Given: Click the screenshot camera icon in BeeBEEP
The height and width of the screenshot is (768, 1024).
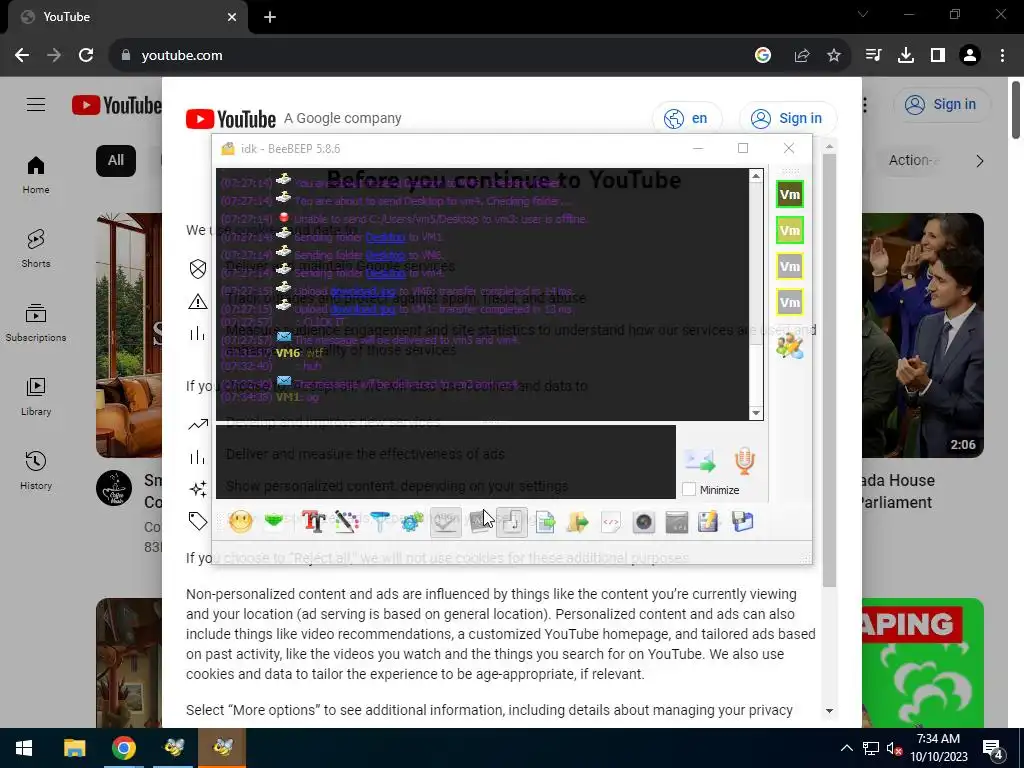Looking at the screenshot, I should [x=644, y=522].
